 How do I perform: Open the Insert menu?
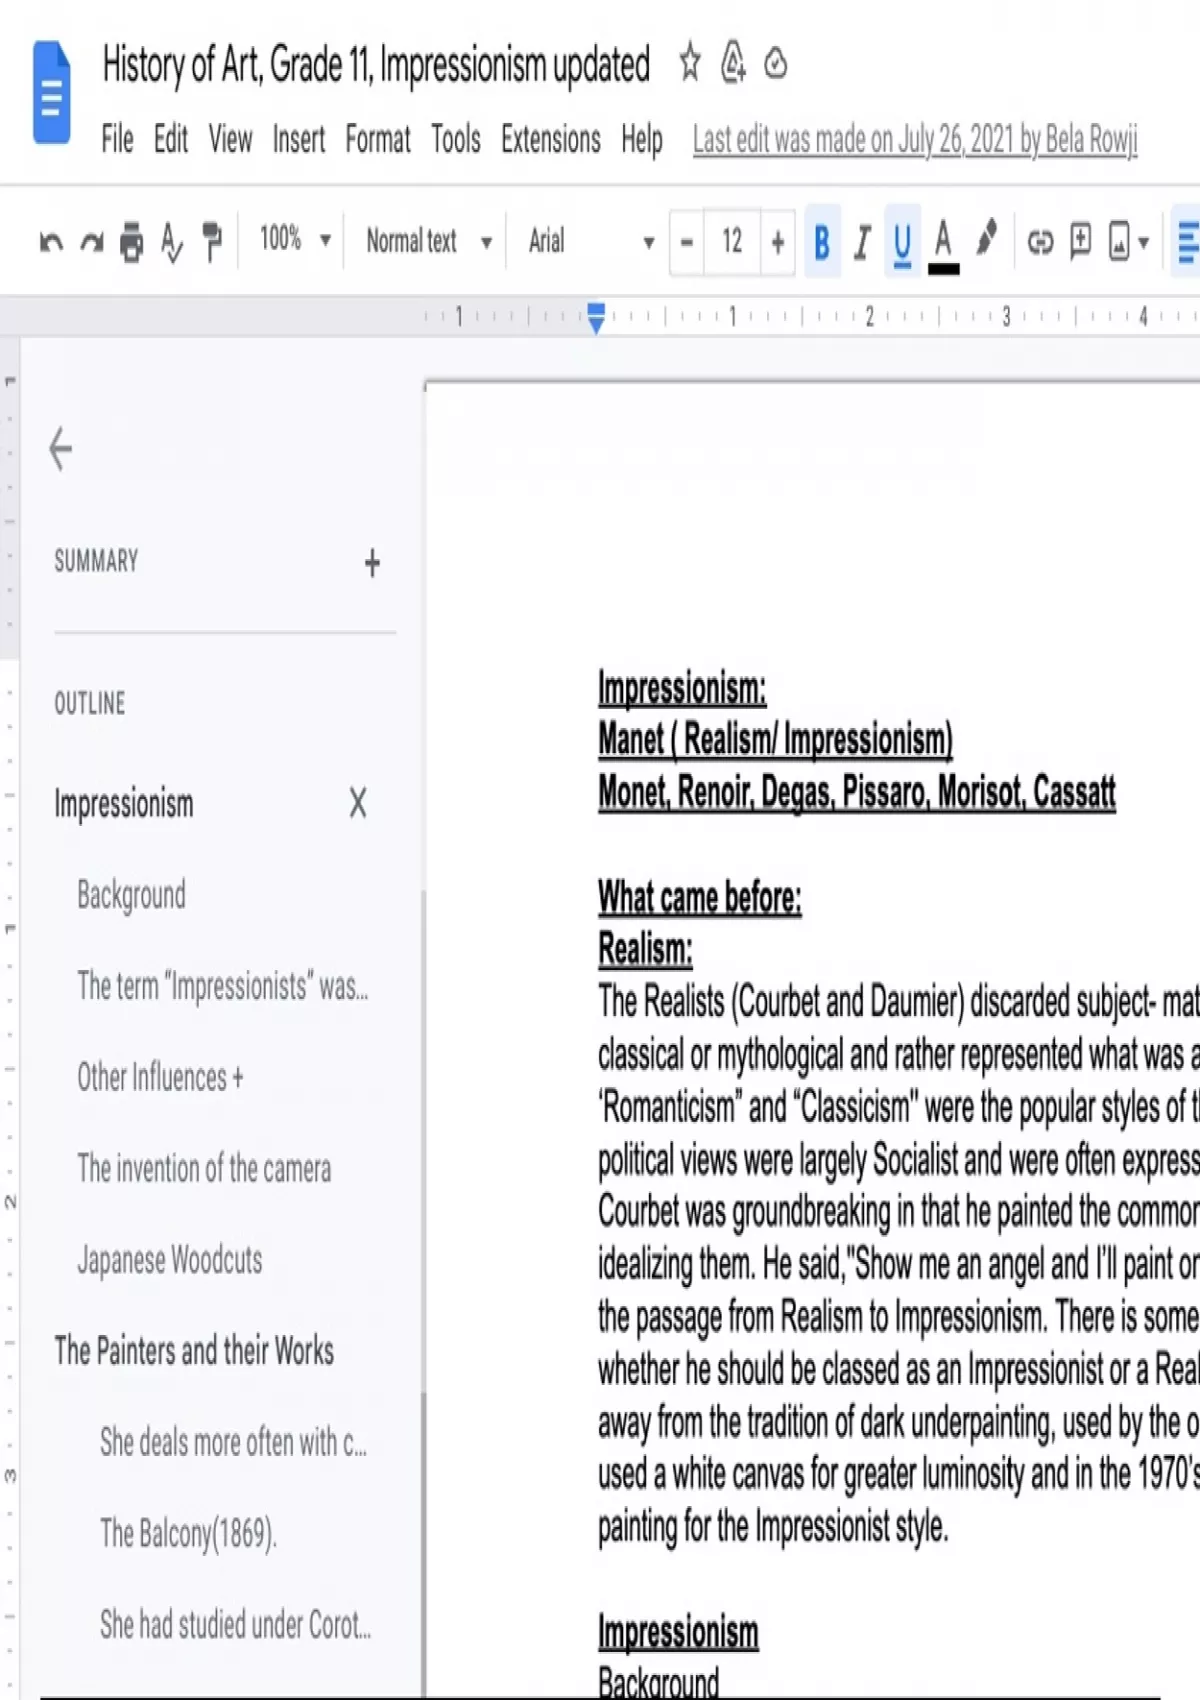(298, 139)
